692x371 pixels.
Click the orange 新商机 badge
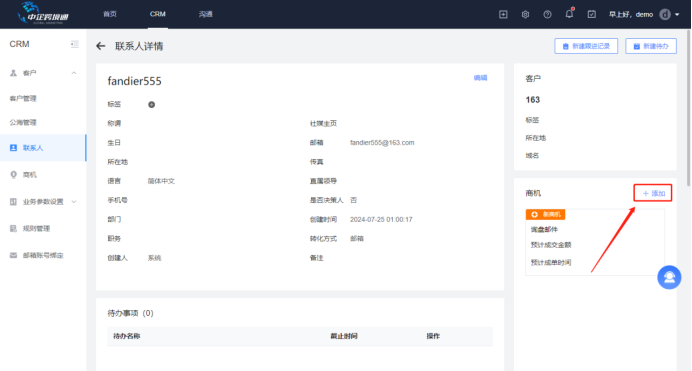545,214
